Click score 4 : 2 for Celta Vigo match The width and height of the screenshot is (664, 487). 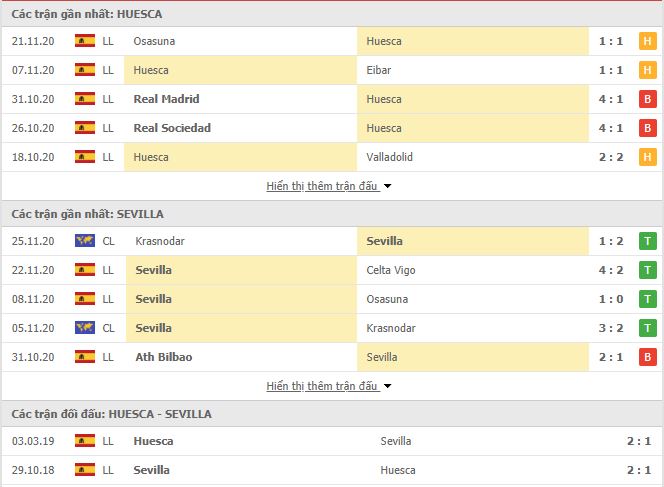(x=611, y=270)
